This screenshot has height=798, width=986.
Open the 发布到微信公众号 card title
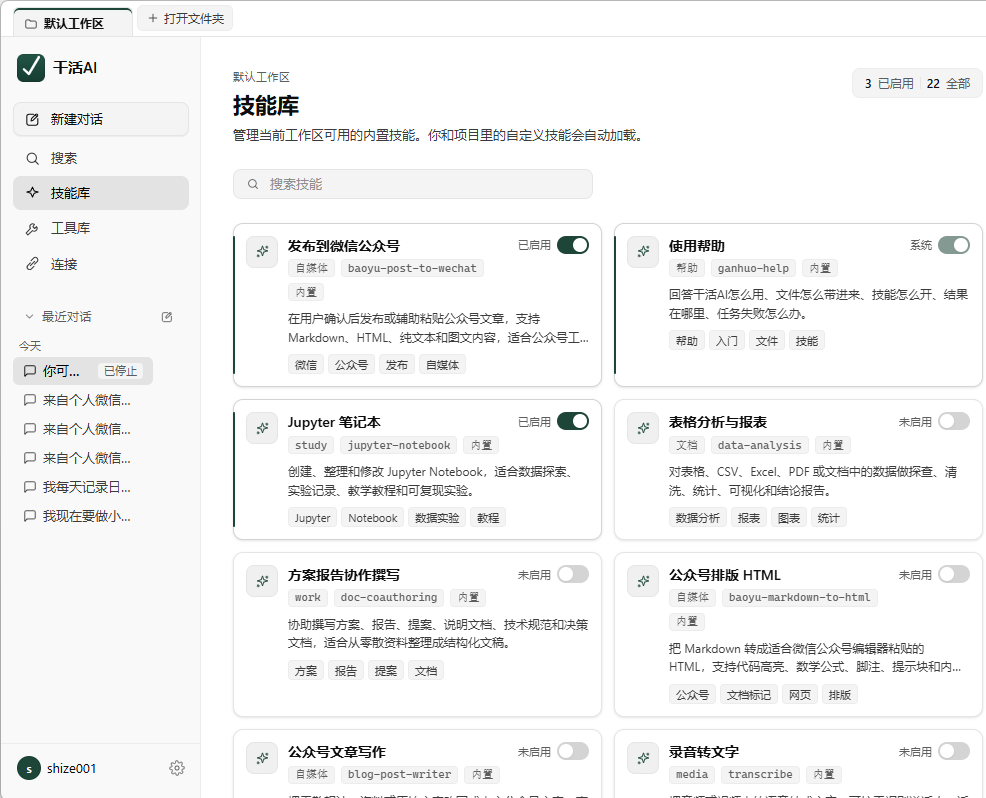click(x=343, y=246)
